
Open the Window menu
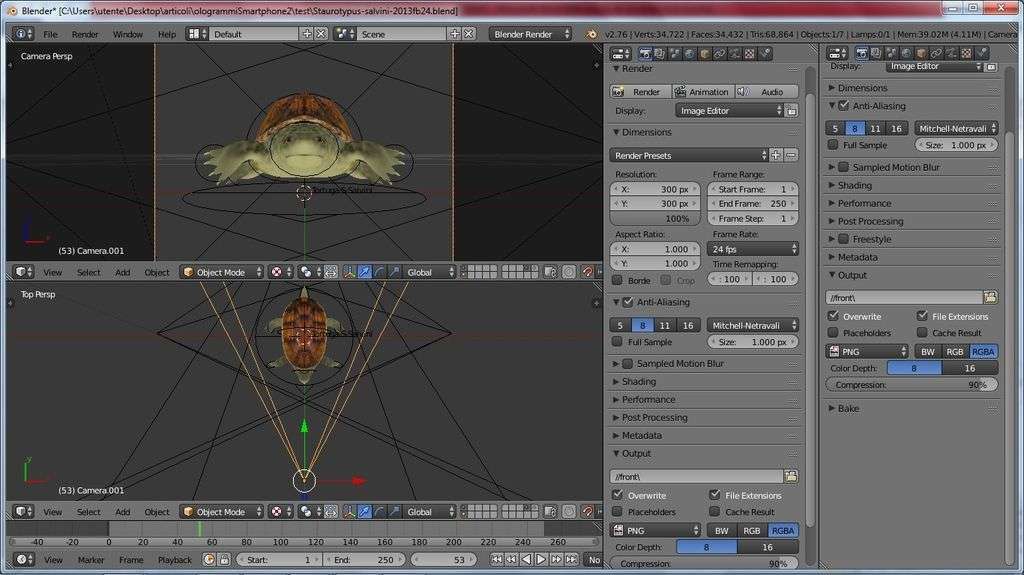coord(127,34)
